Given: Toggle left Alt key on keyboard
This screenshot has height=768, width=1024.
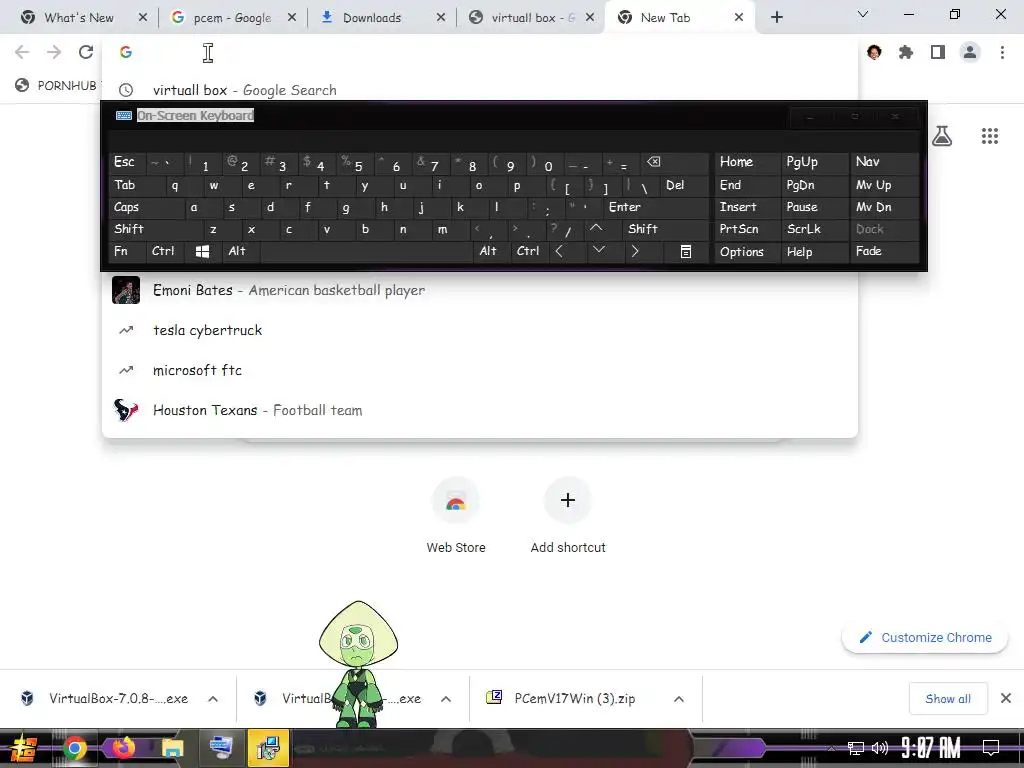Looking at the screenshot, I should (240, 251).
